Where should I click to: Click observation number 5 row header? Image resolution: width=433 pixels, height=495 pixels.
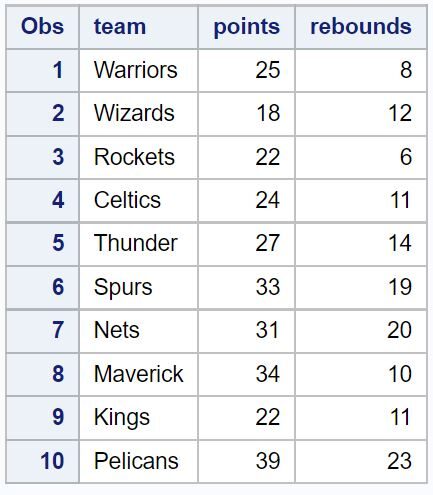click(x=42, y=243)
